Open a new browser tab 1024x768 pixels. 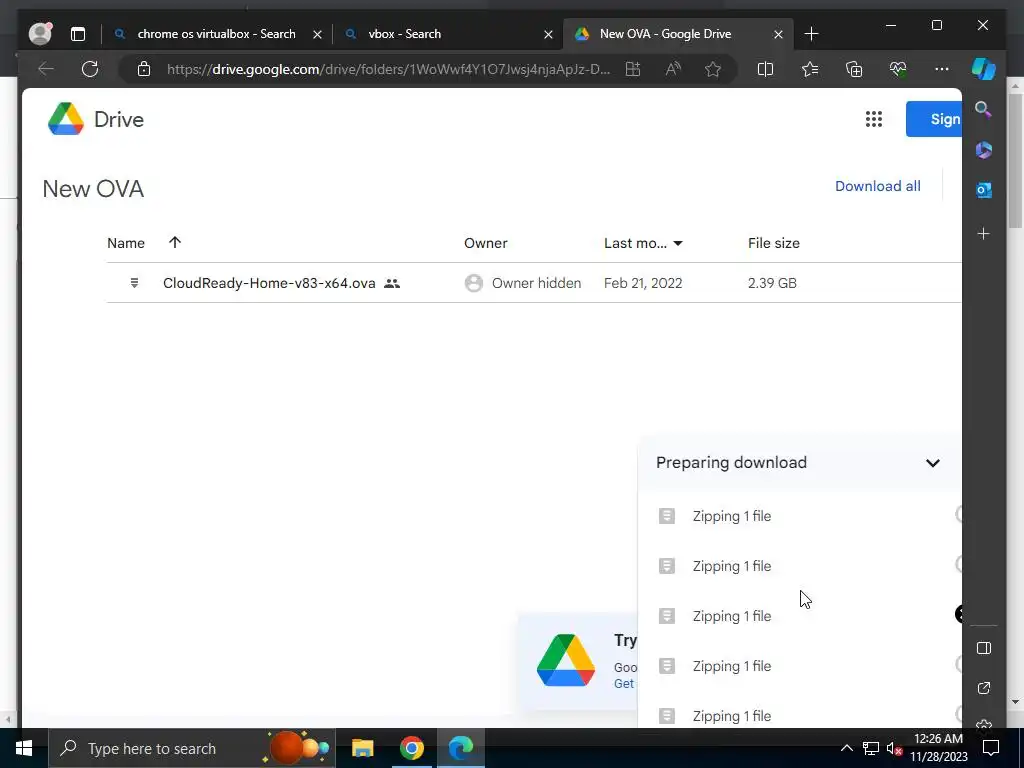tap(811, 34)
